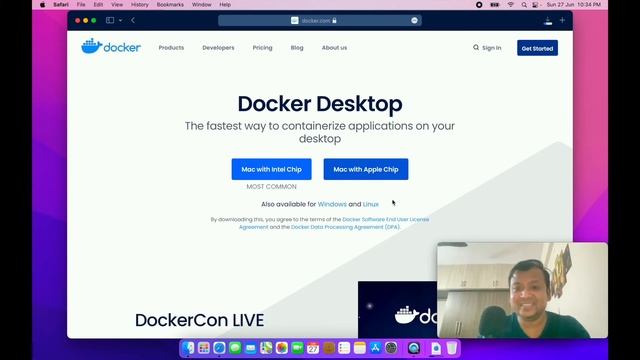640x360 pixels.
Task: Open Finder from the Dock
Action: tap(188, 348)
